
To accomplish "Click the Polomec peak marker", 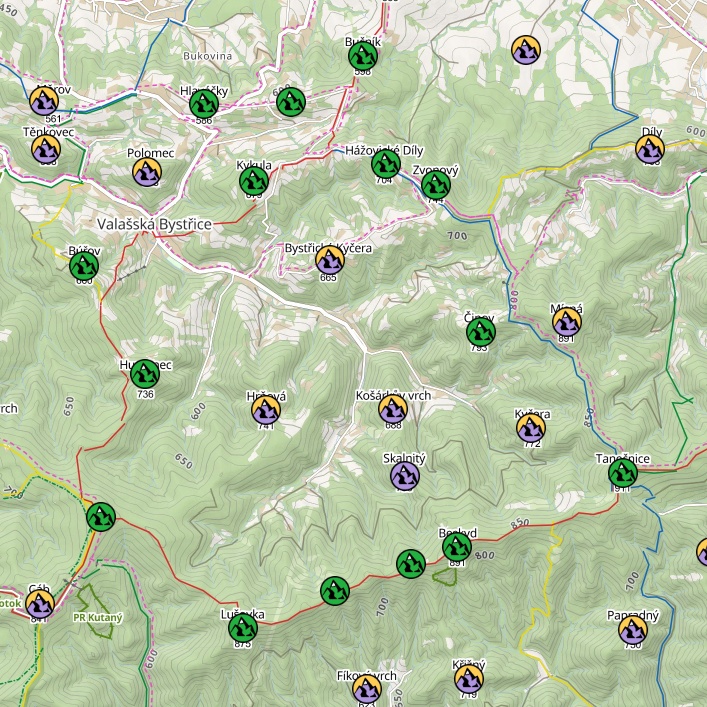I will (147, 172).
